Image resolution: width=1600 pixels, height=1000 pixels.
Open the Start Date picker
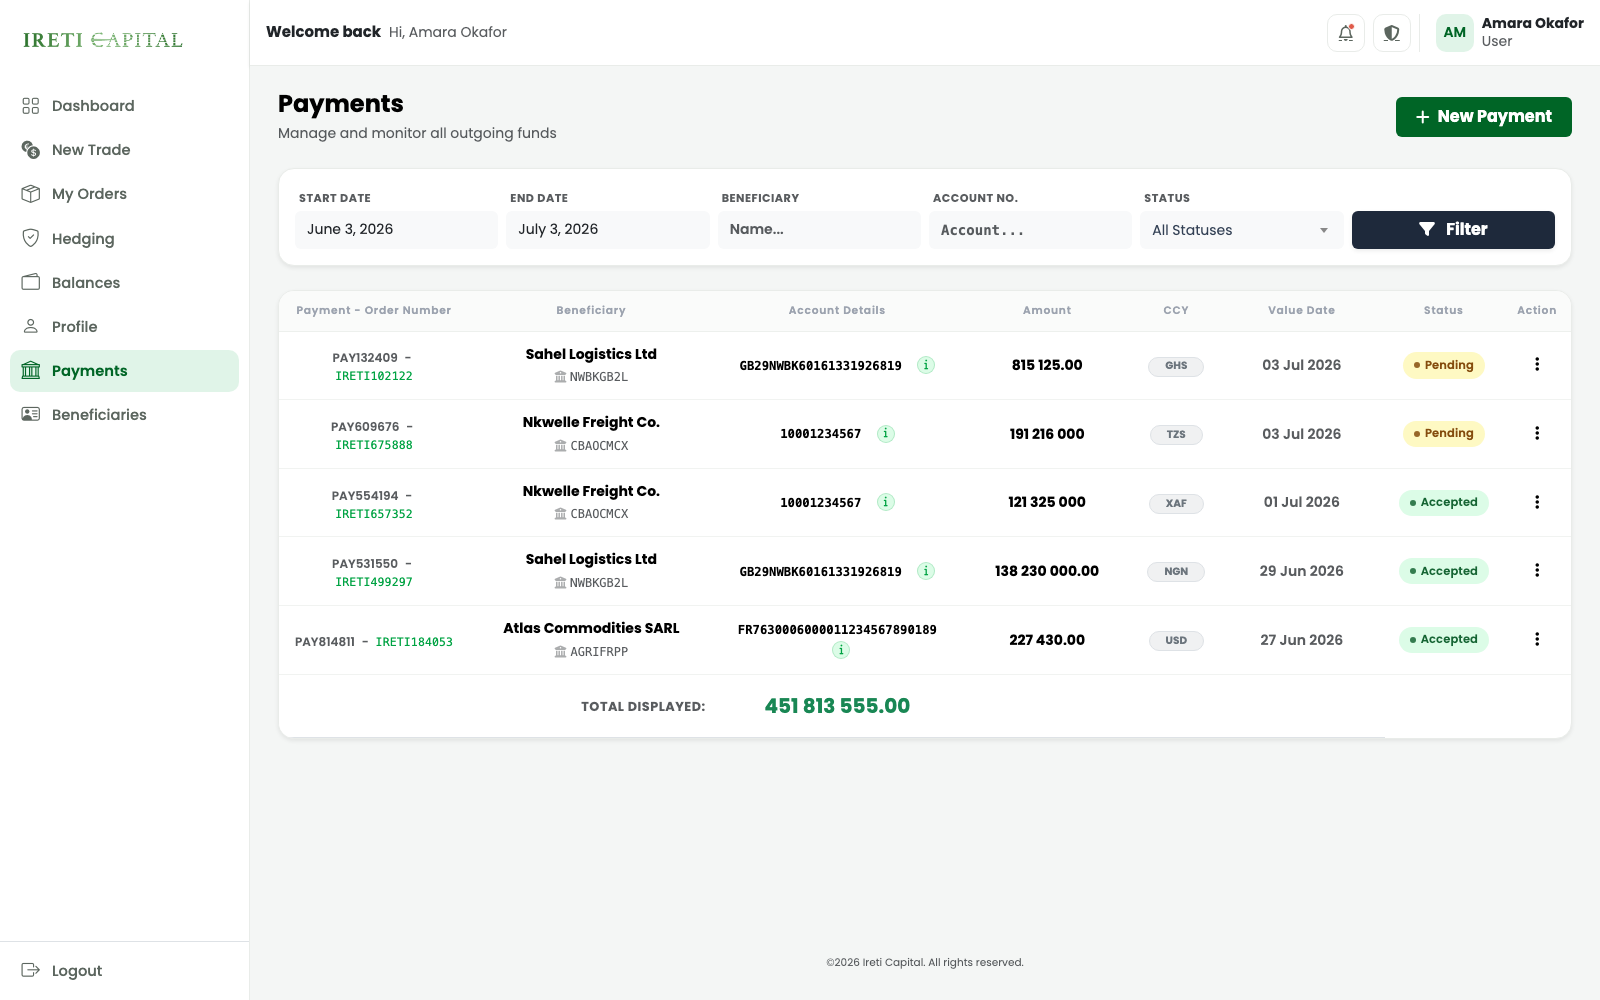[x=397, y=230]
